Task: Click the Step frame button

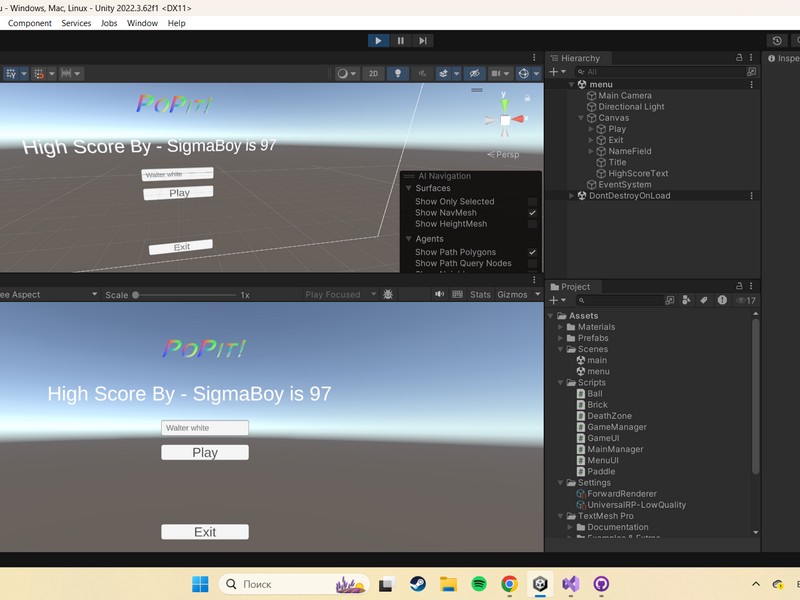Action: tap(423, 41)
